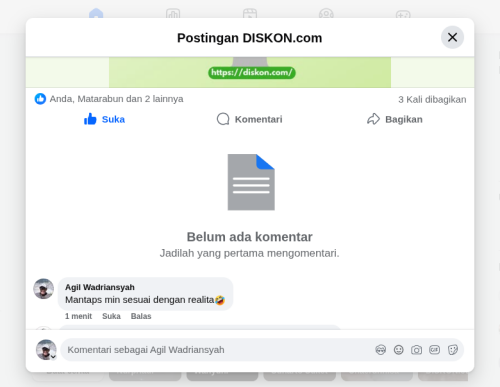Open the sticker picker in comment box
Viewport: 500px width, 387px height.
453,350
